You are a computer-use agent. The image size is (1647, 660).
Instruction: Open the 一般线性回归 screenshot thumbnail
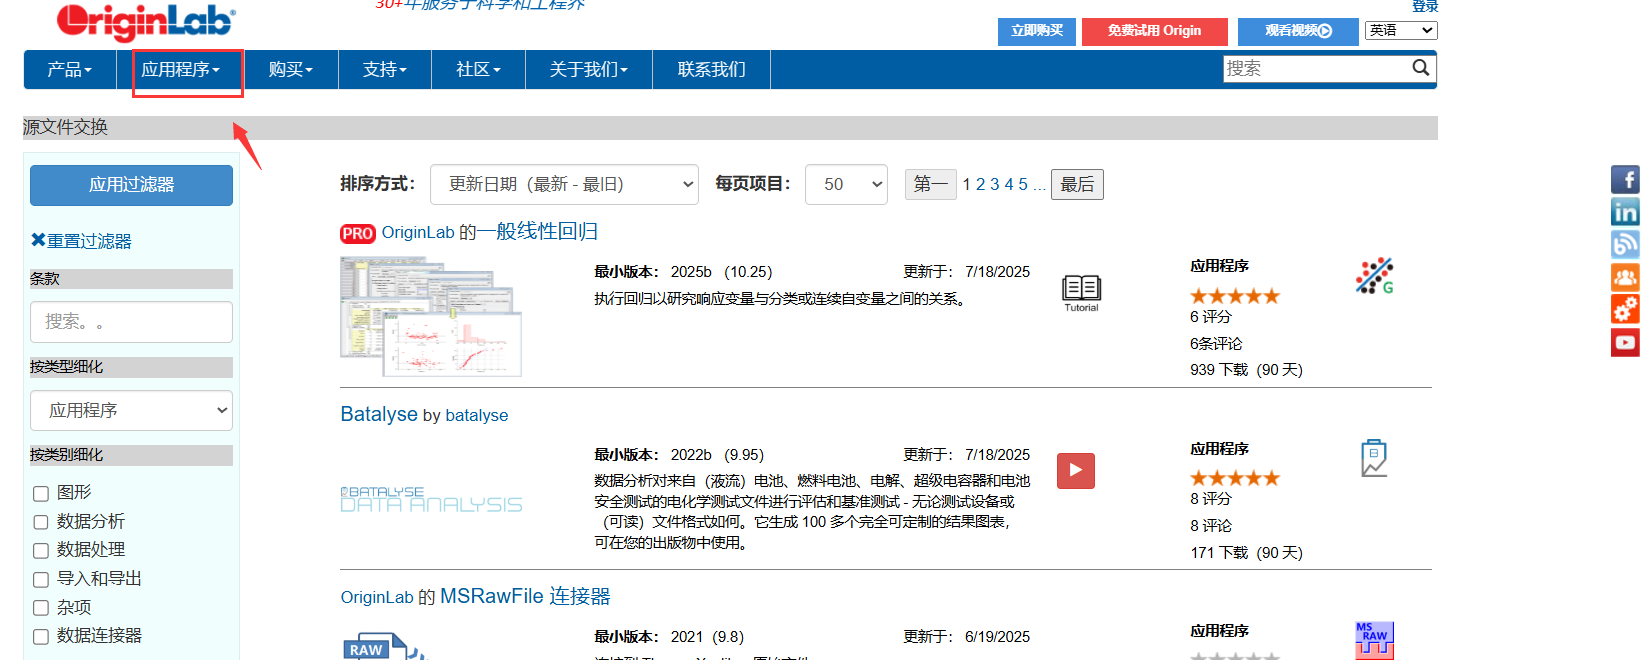(431, 316)
